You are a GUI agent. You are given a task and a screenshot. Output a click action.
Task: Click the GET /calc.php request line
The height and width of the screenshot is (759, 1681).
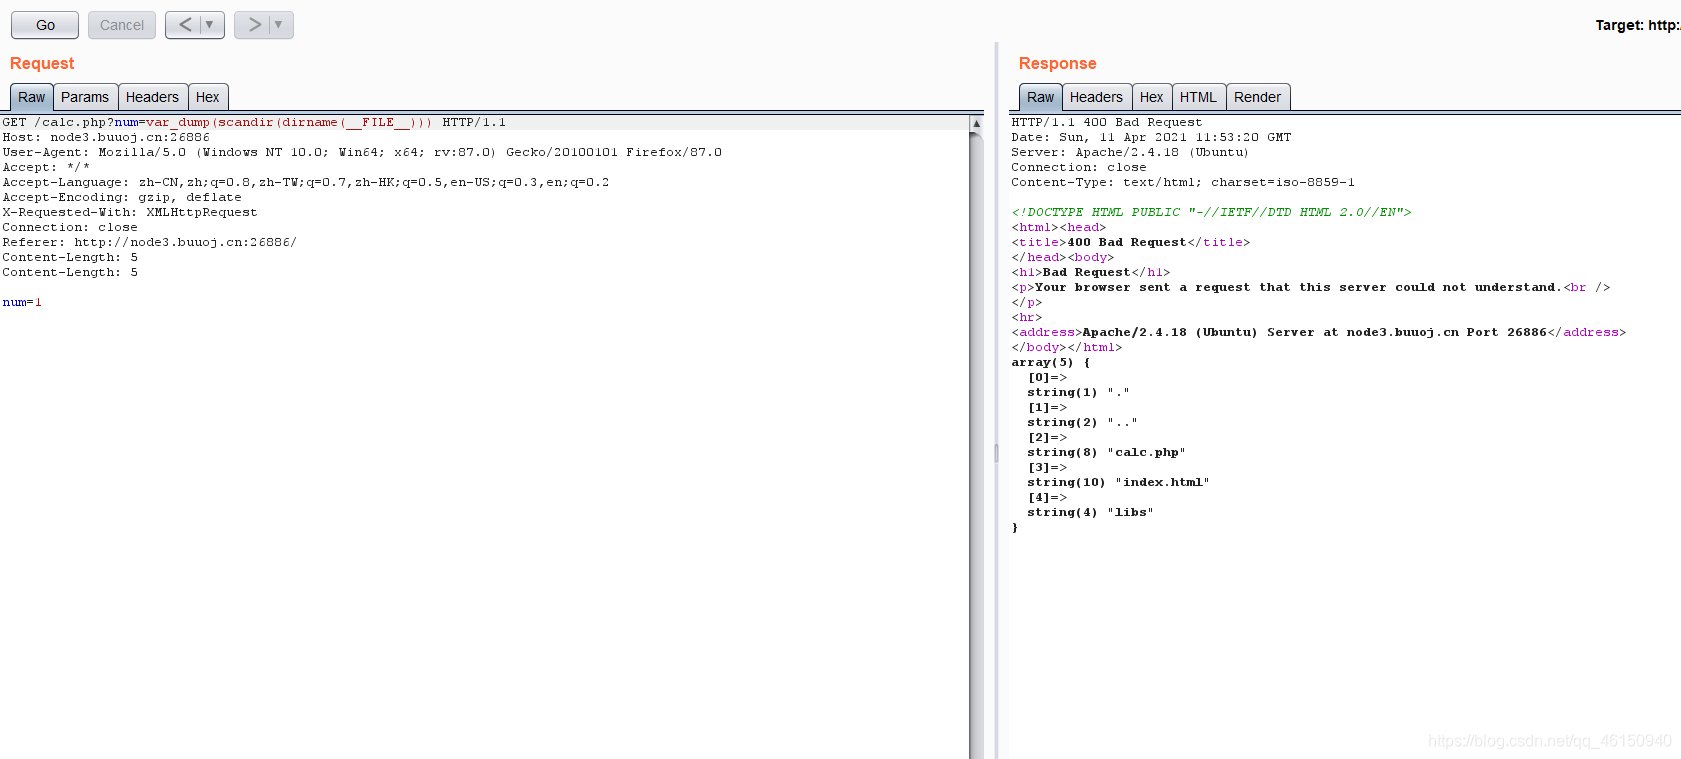(x=254, y=122)
